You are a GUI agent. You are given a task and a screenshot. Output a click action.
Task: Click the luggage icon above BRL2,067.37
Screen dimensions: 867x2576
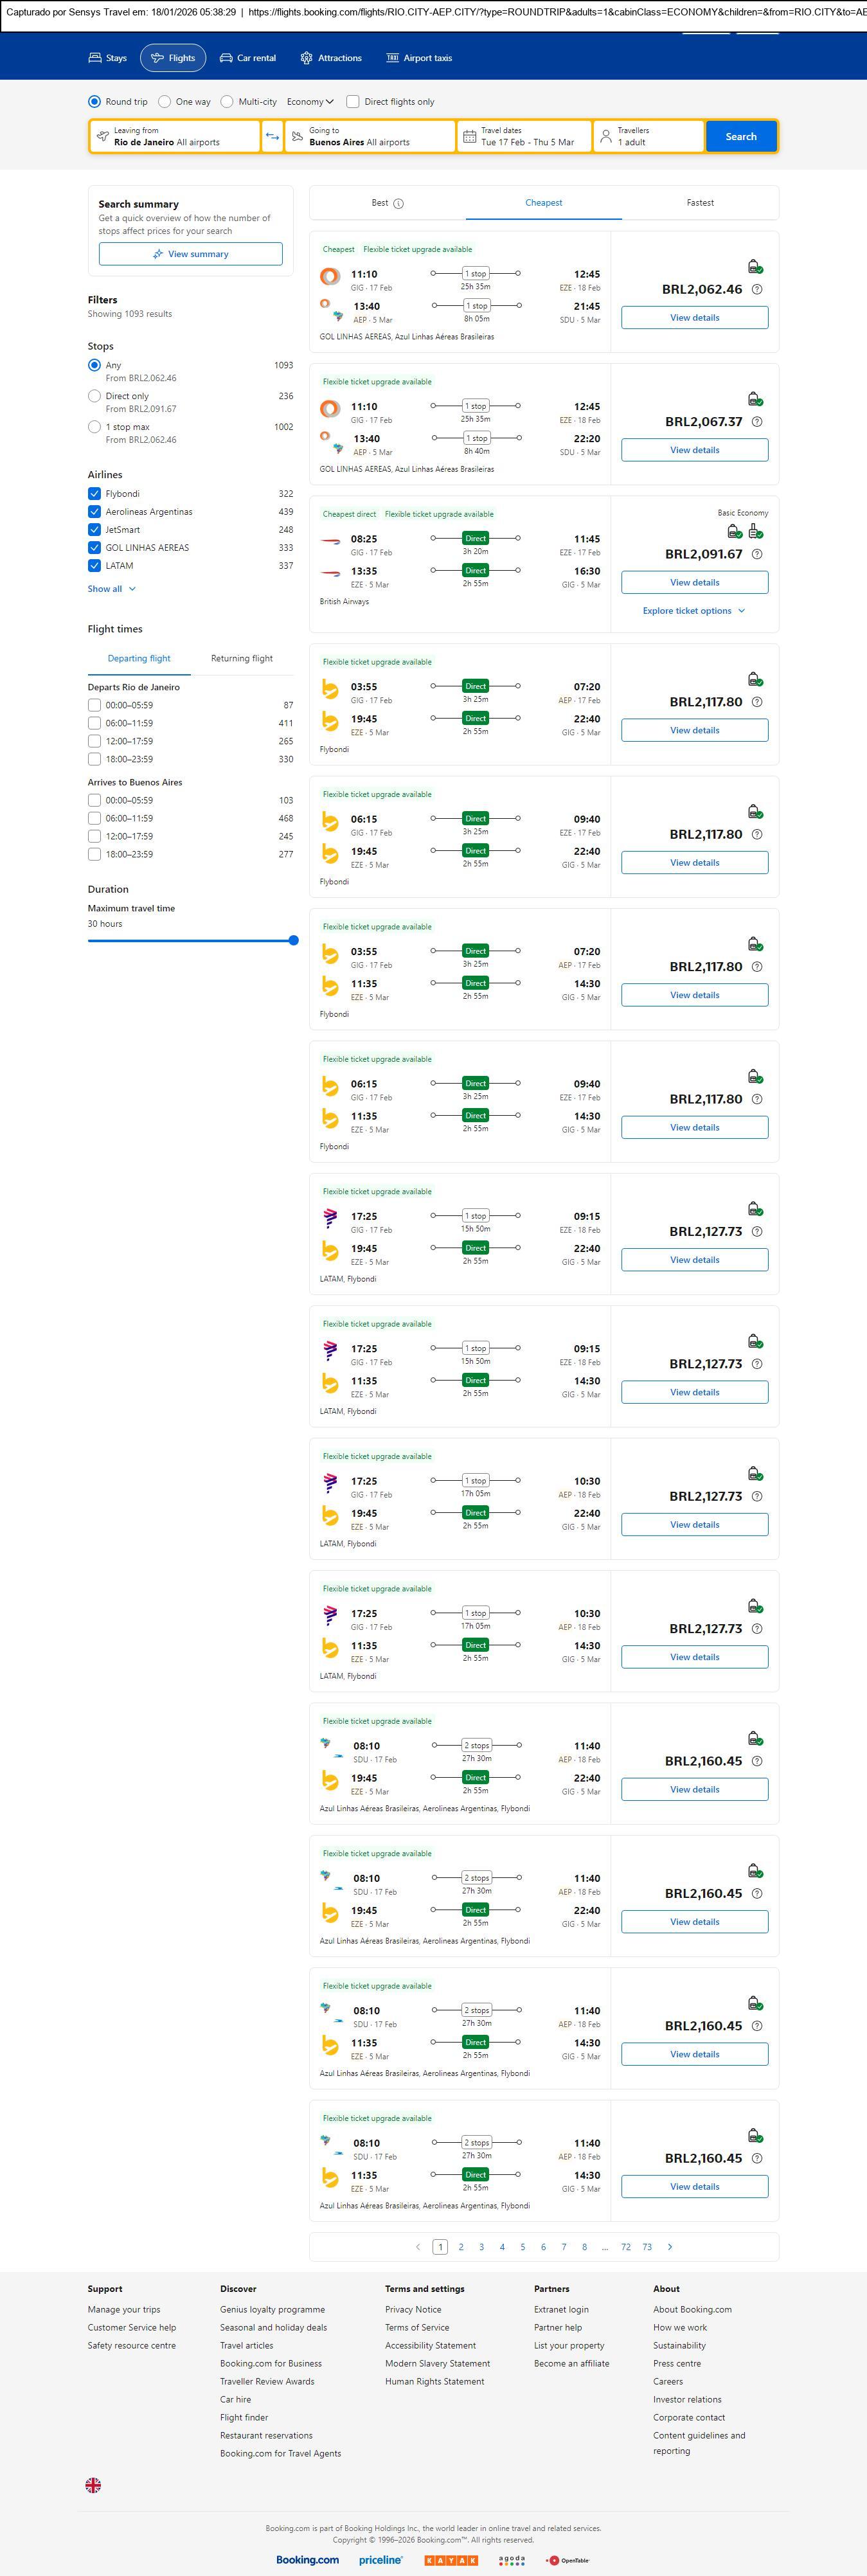tap(755, 399)
